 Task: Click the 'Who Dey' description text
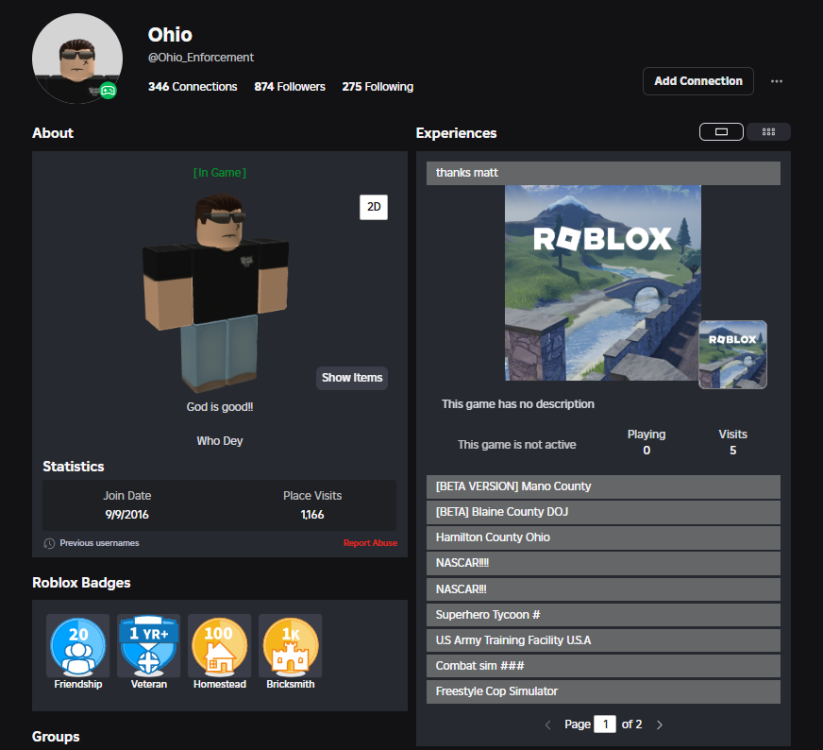pyautogui.click(x=219, y=441)
